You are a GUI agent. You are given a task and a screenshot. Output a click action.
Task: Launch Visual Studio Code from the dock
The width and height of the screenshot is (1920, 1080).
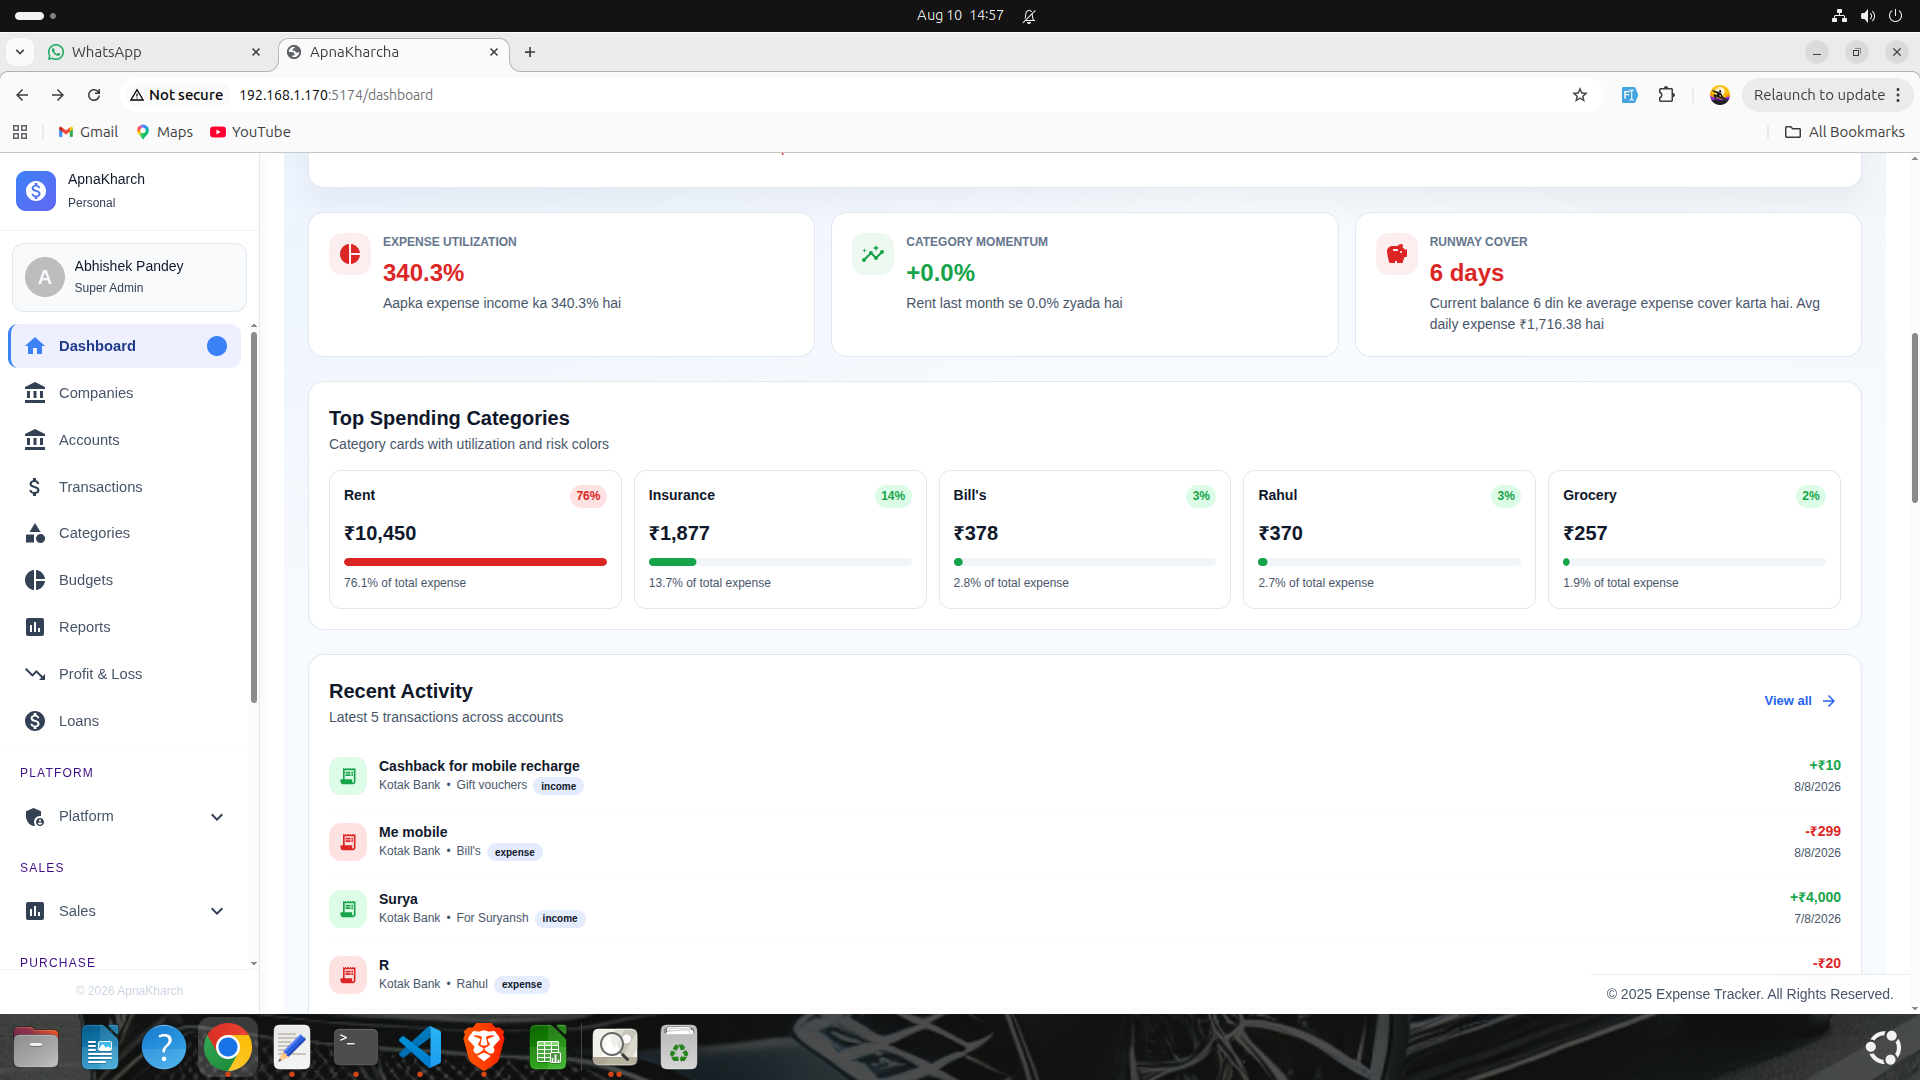pos(420,1048)
